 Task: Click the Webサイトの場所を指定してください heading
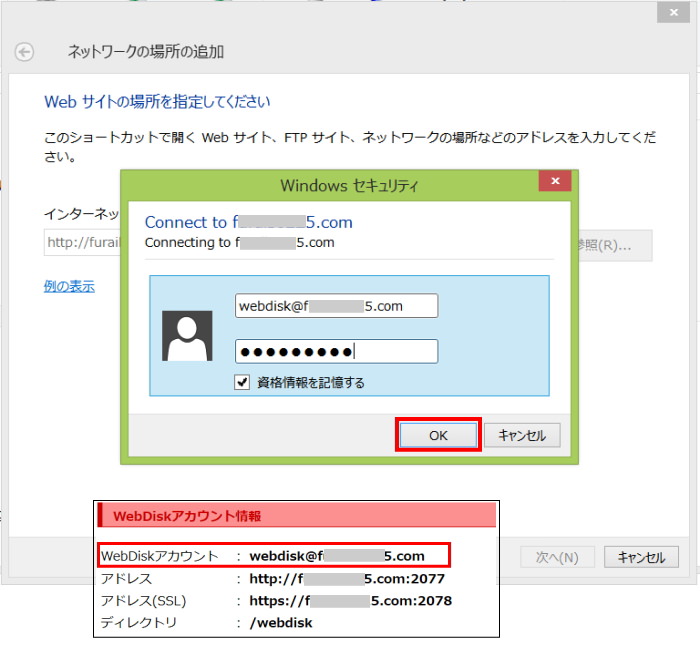point(157,102)
